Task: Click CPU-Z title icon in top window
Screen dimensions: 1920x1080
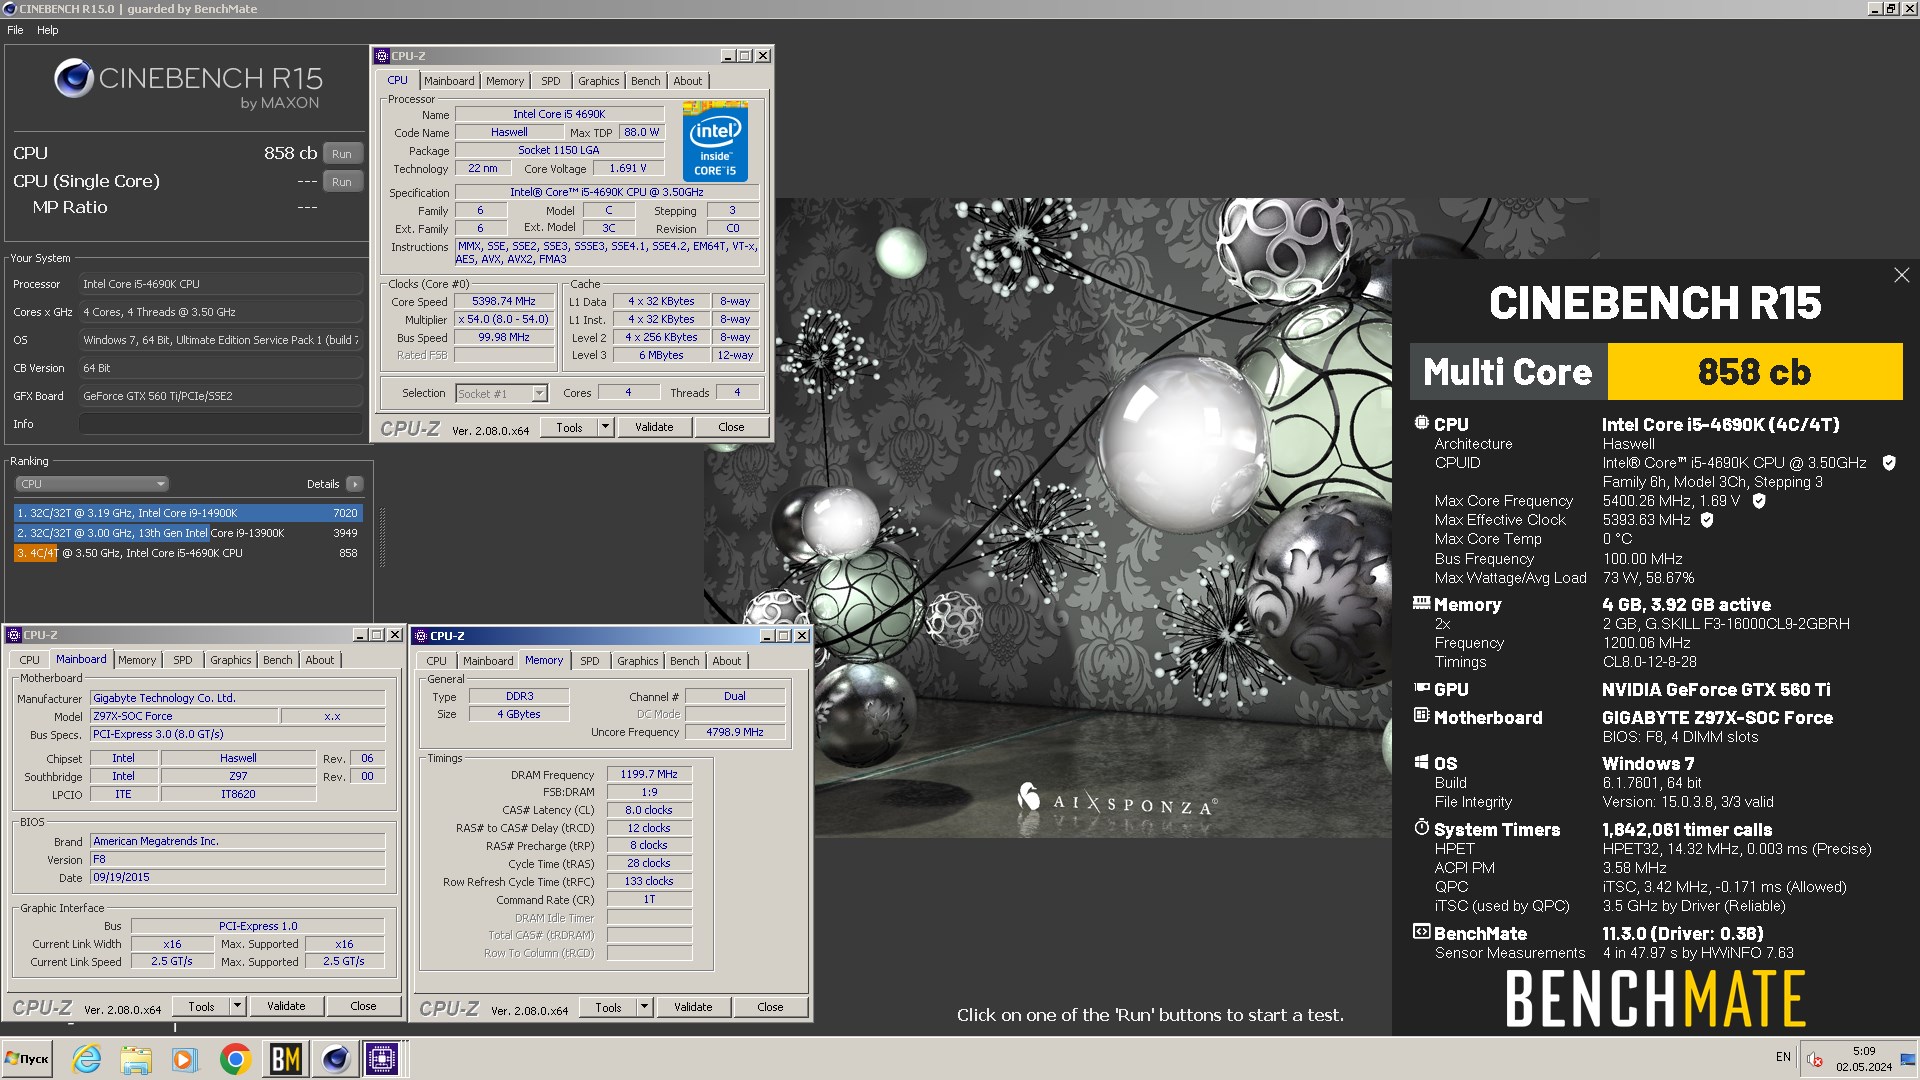Action: [x=381, y=56]
